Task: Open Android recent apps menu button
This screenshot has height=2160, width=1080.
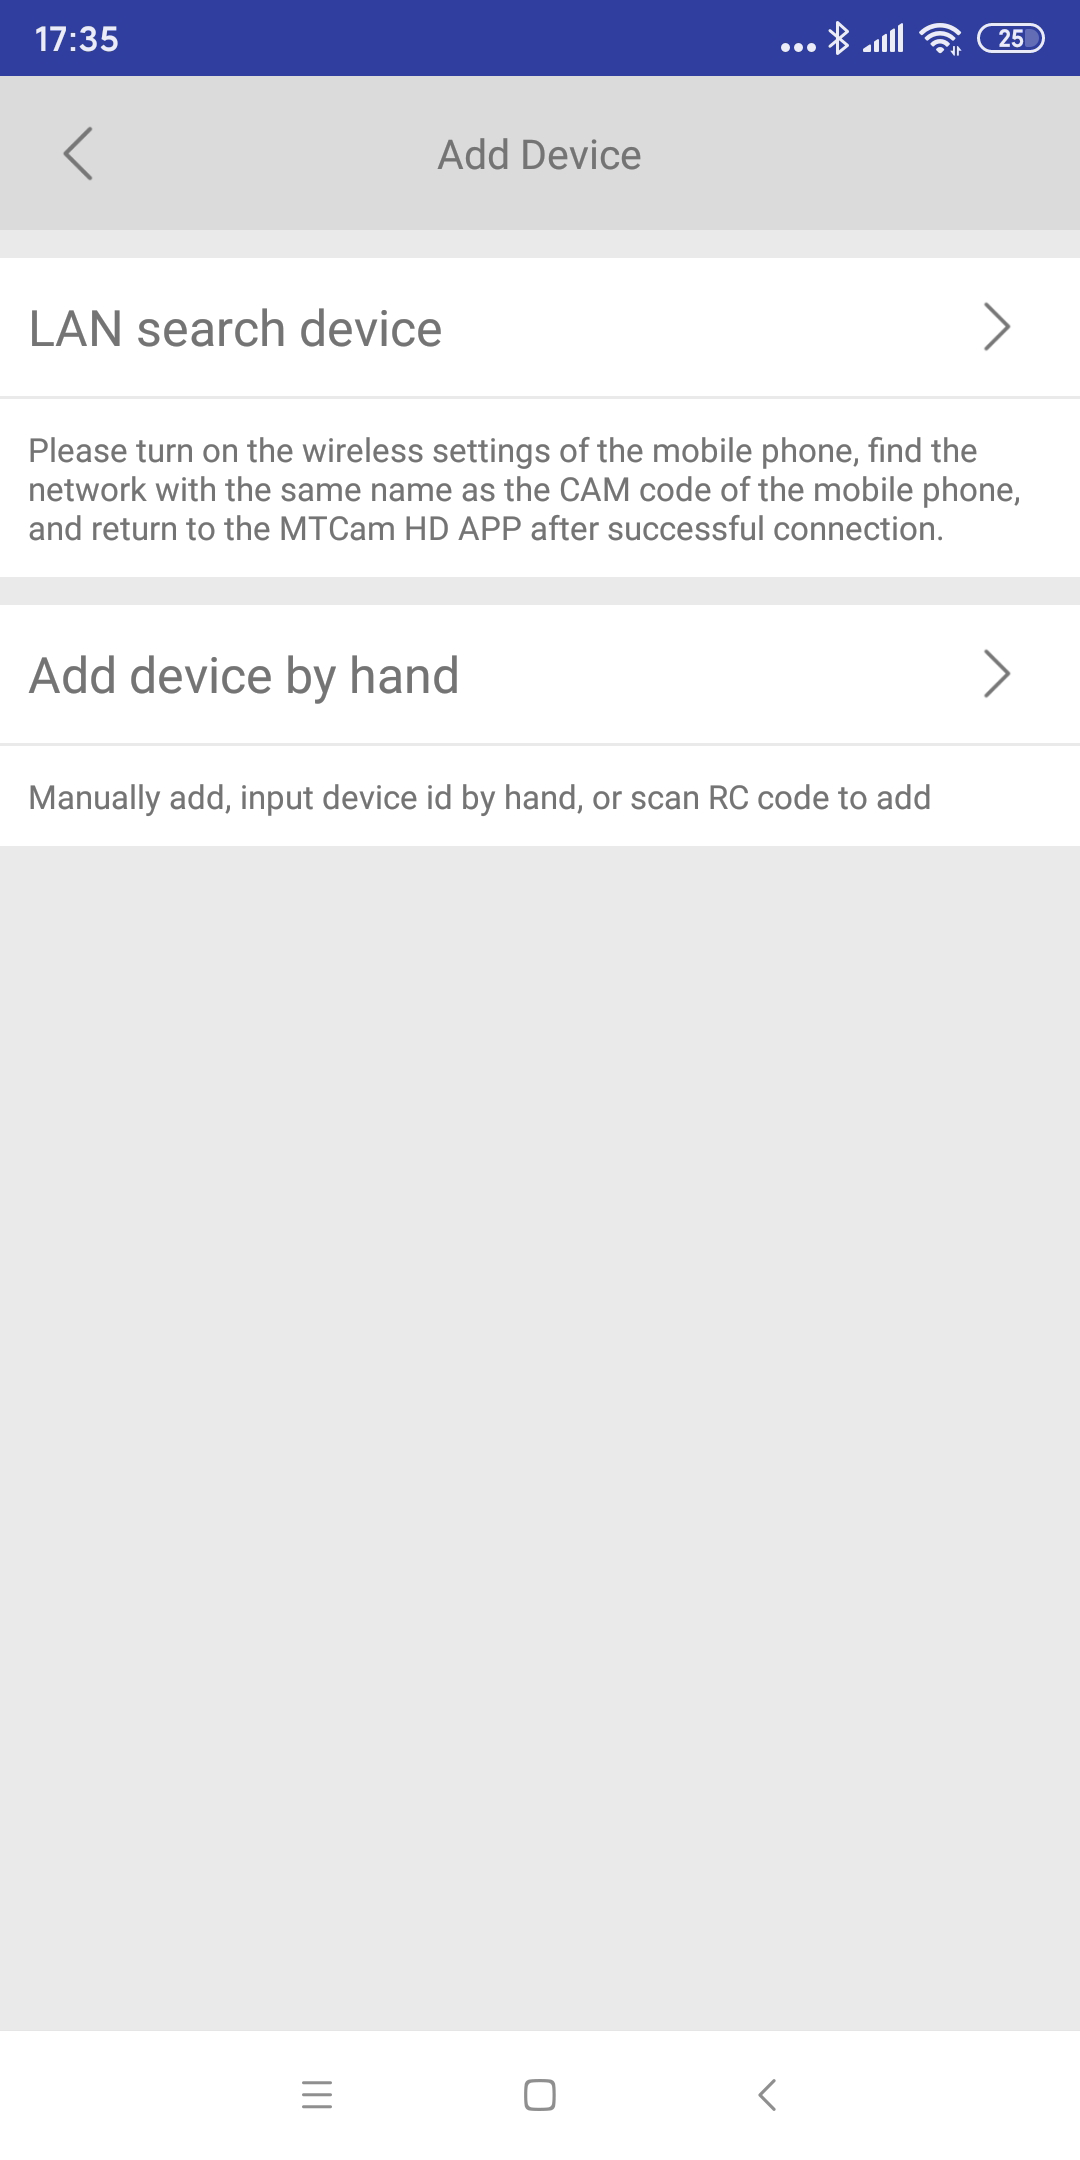Action: click(317, 2094)
